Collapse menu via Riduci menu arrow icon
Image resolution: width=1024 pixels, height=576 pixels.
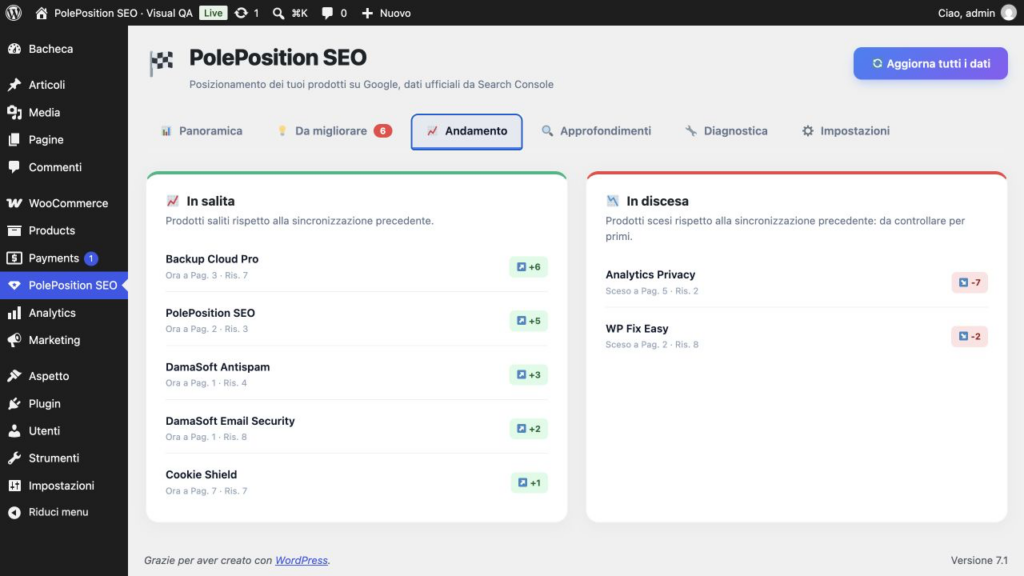(x=14, y=513)
